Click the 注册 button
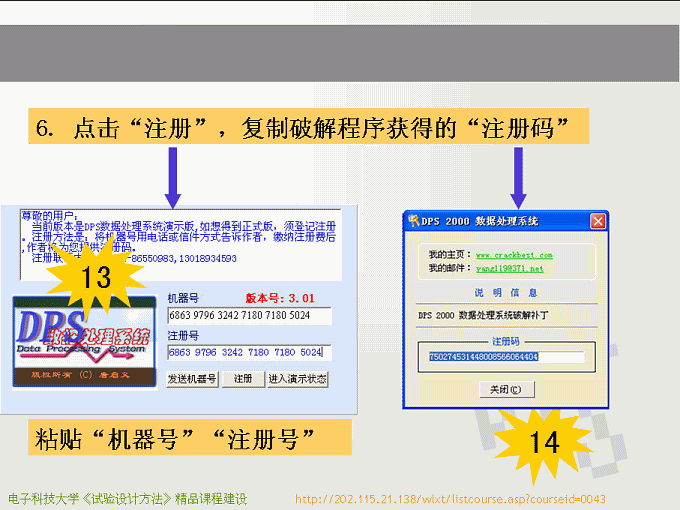680x510 pixels. [243, 379]
